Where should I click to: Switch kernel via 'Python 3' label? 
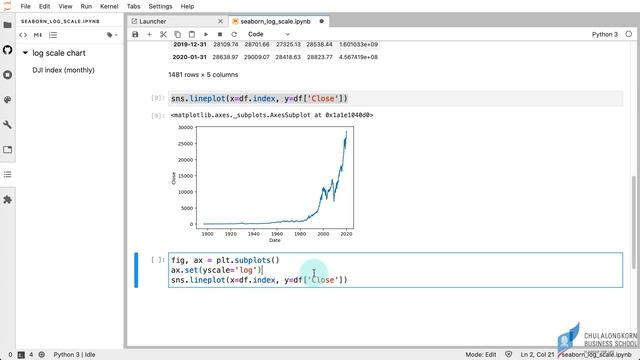[x=604, y=35]
